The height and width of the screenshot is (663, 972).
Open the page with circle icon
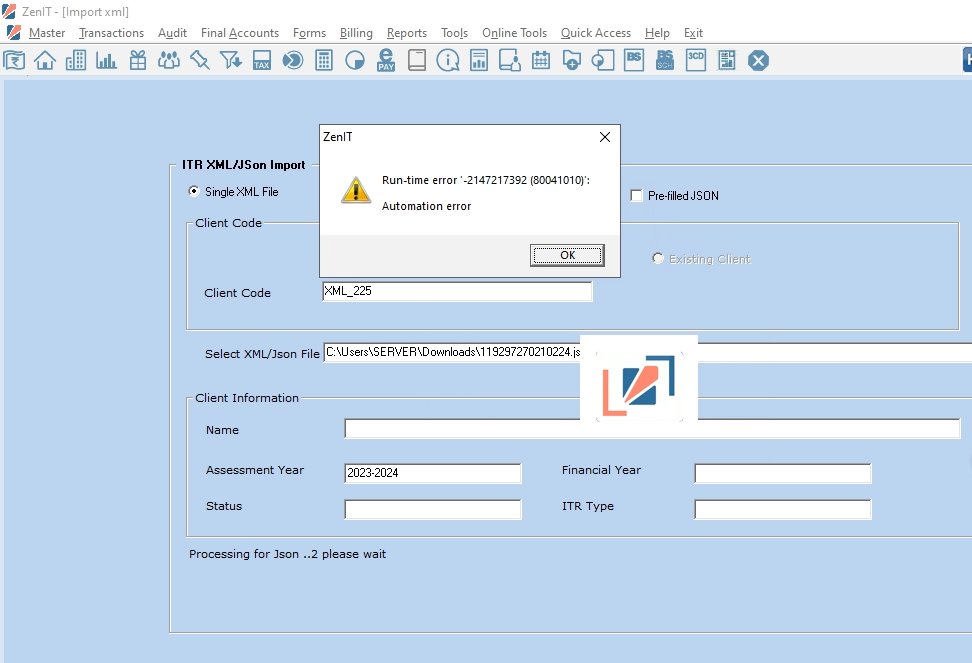603,60
